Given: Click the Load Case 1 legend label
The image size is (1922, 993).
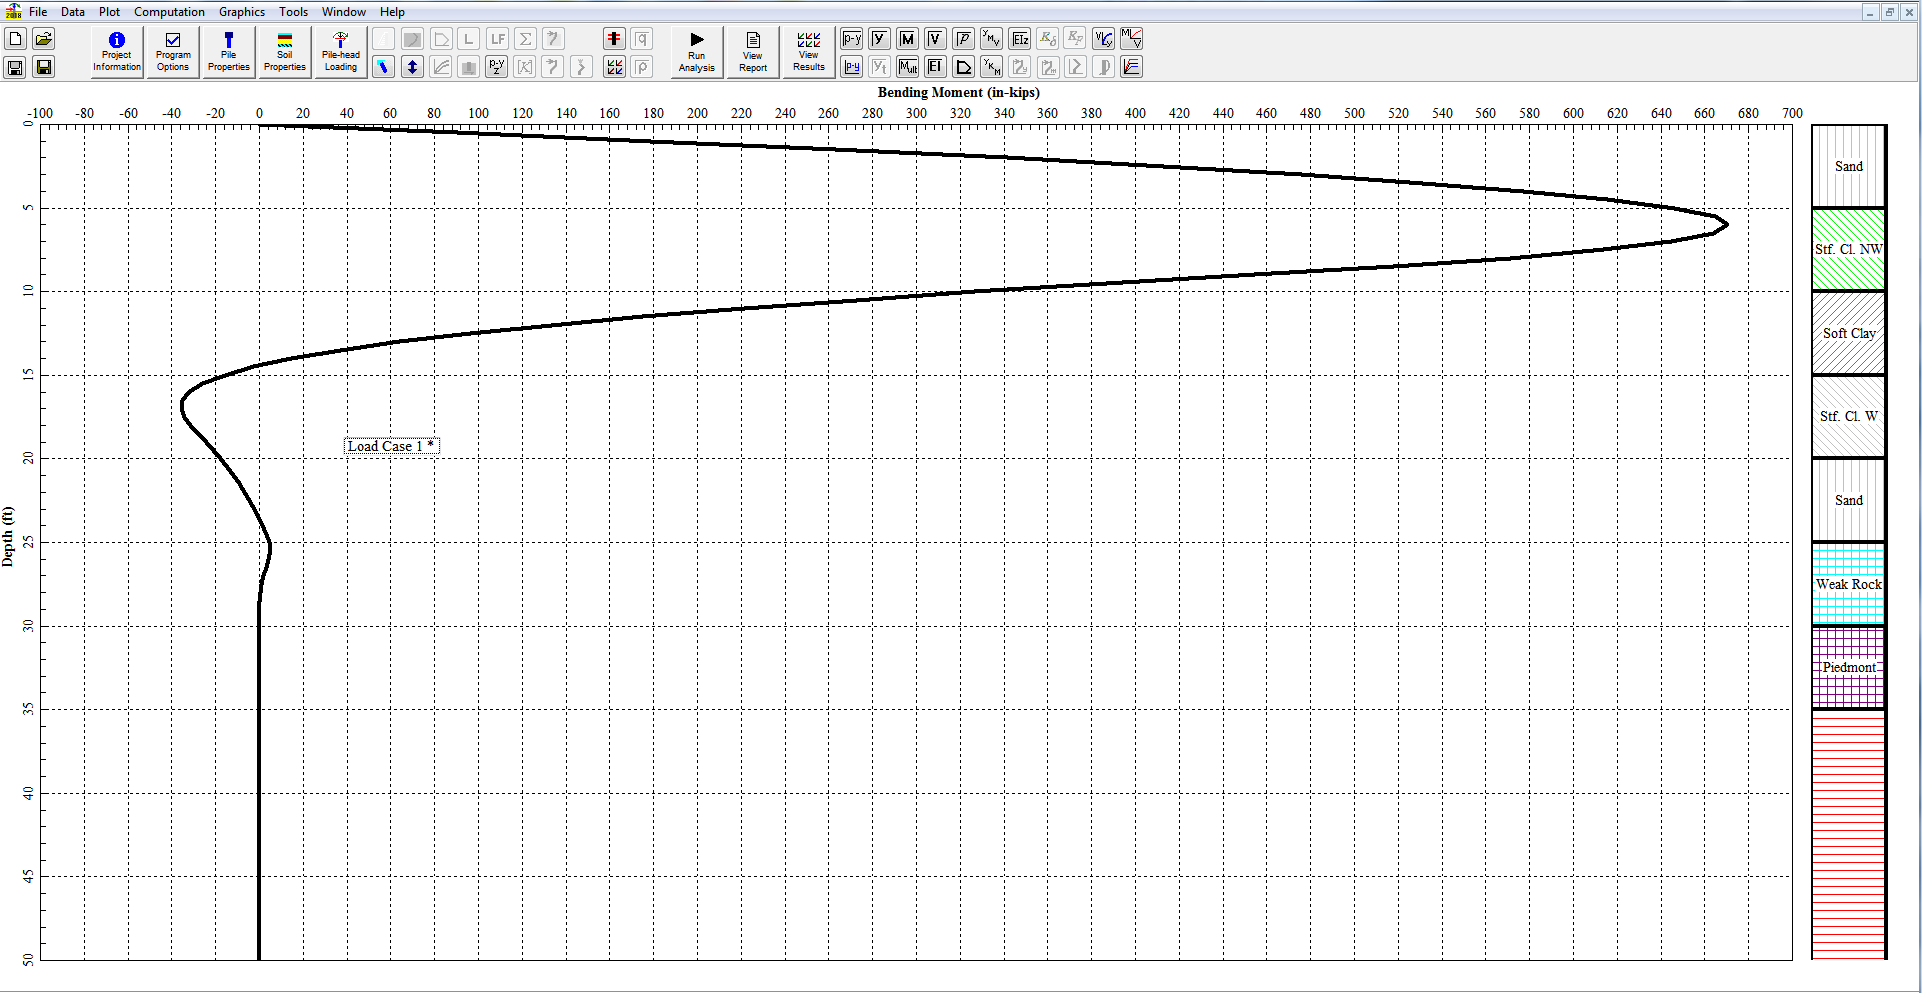Looking at the screenshot, I should click(391, 446).
